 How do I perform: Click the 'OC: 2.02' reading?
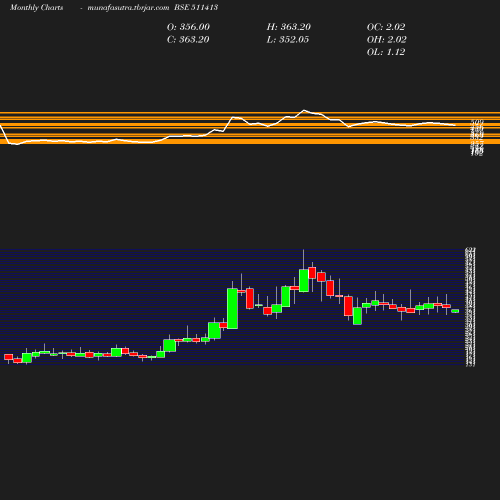click(386, 27)
